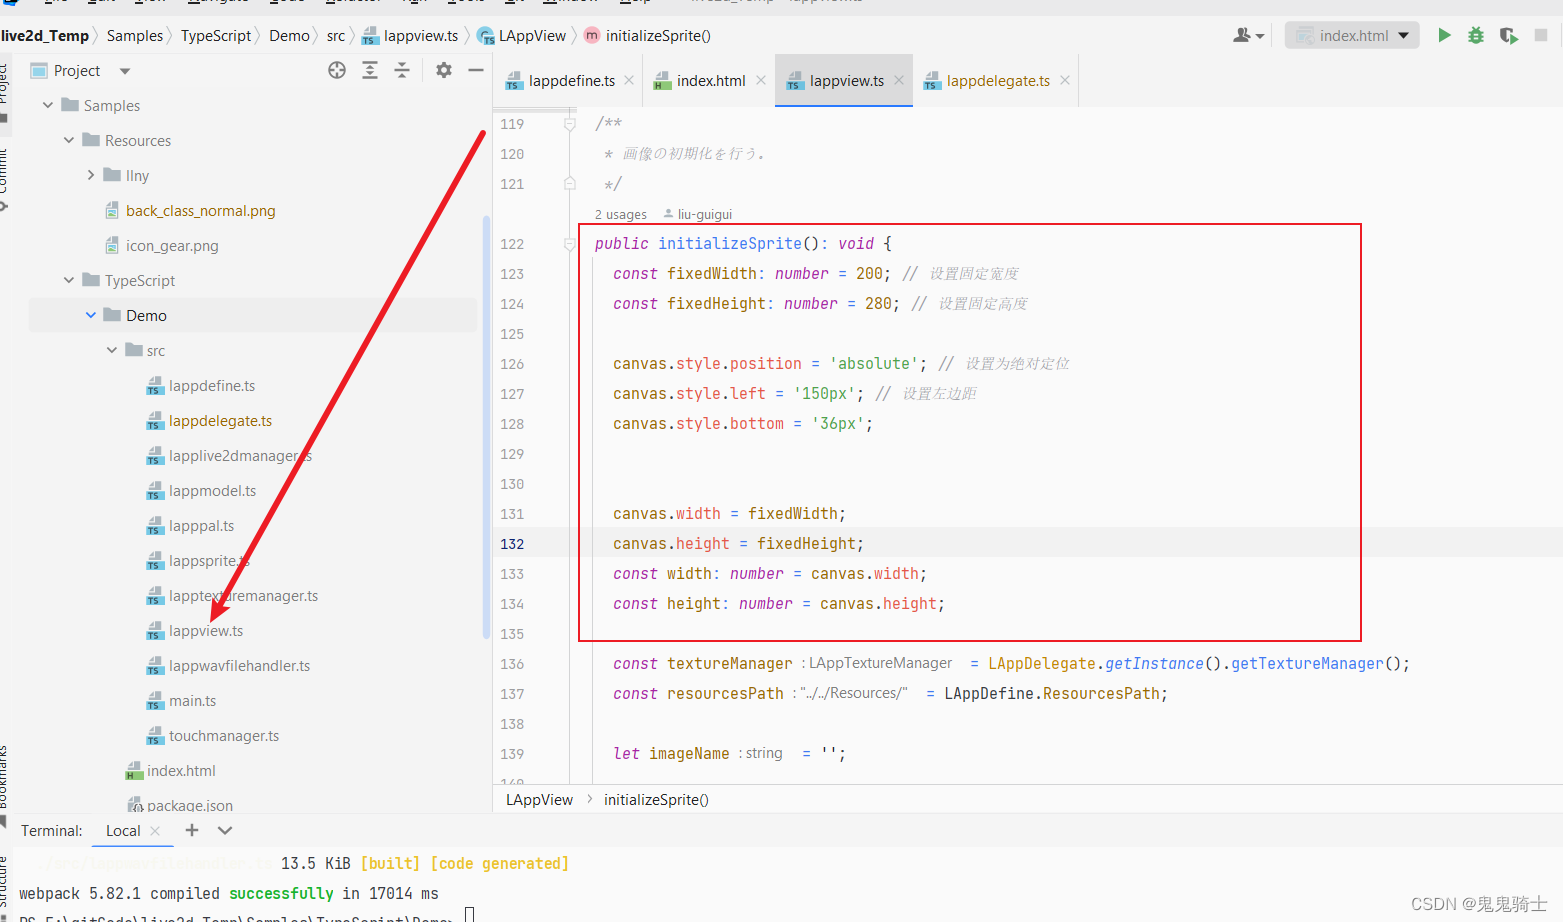
Task: Open lappdelegate.ts from project tree
Action: click(220, 421)
